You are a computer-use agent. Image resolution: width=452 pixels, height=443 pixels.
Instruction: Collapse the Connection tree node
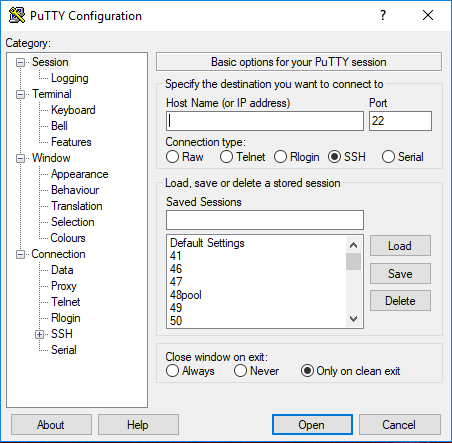coord(21,255)
